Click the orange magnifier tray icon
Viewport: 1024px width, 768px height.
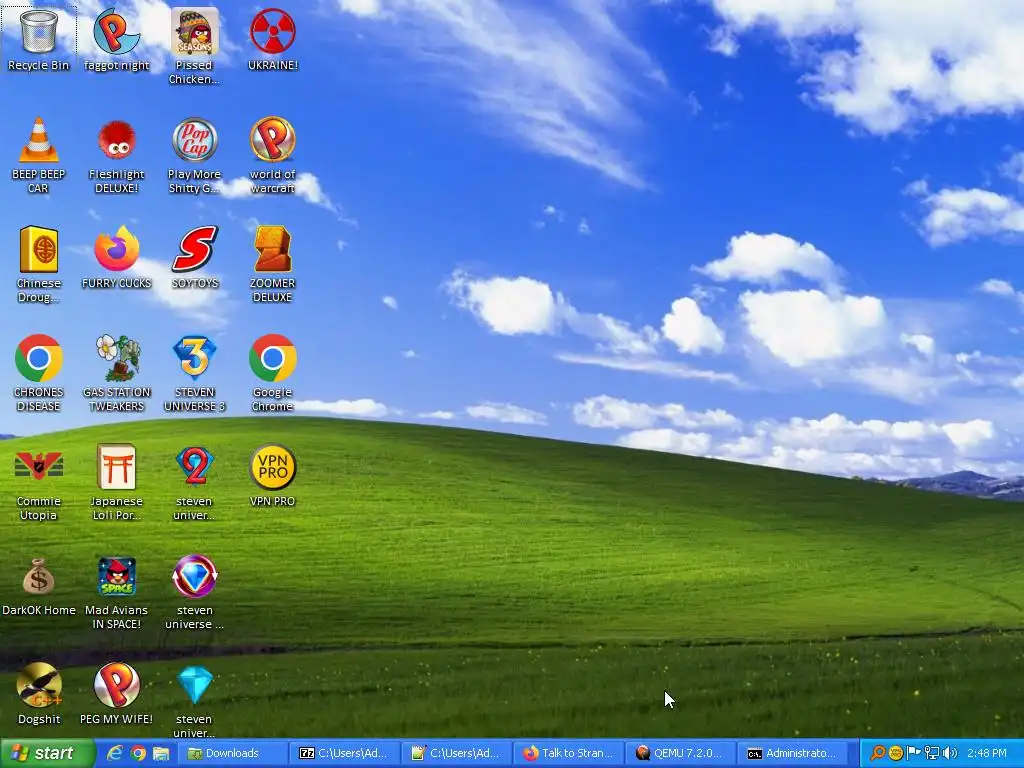point(878,753)
